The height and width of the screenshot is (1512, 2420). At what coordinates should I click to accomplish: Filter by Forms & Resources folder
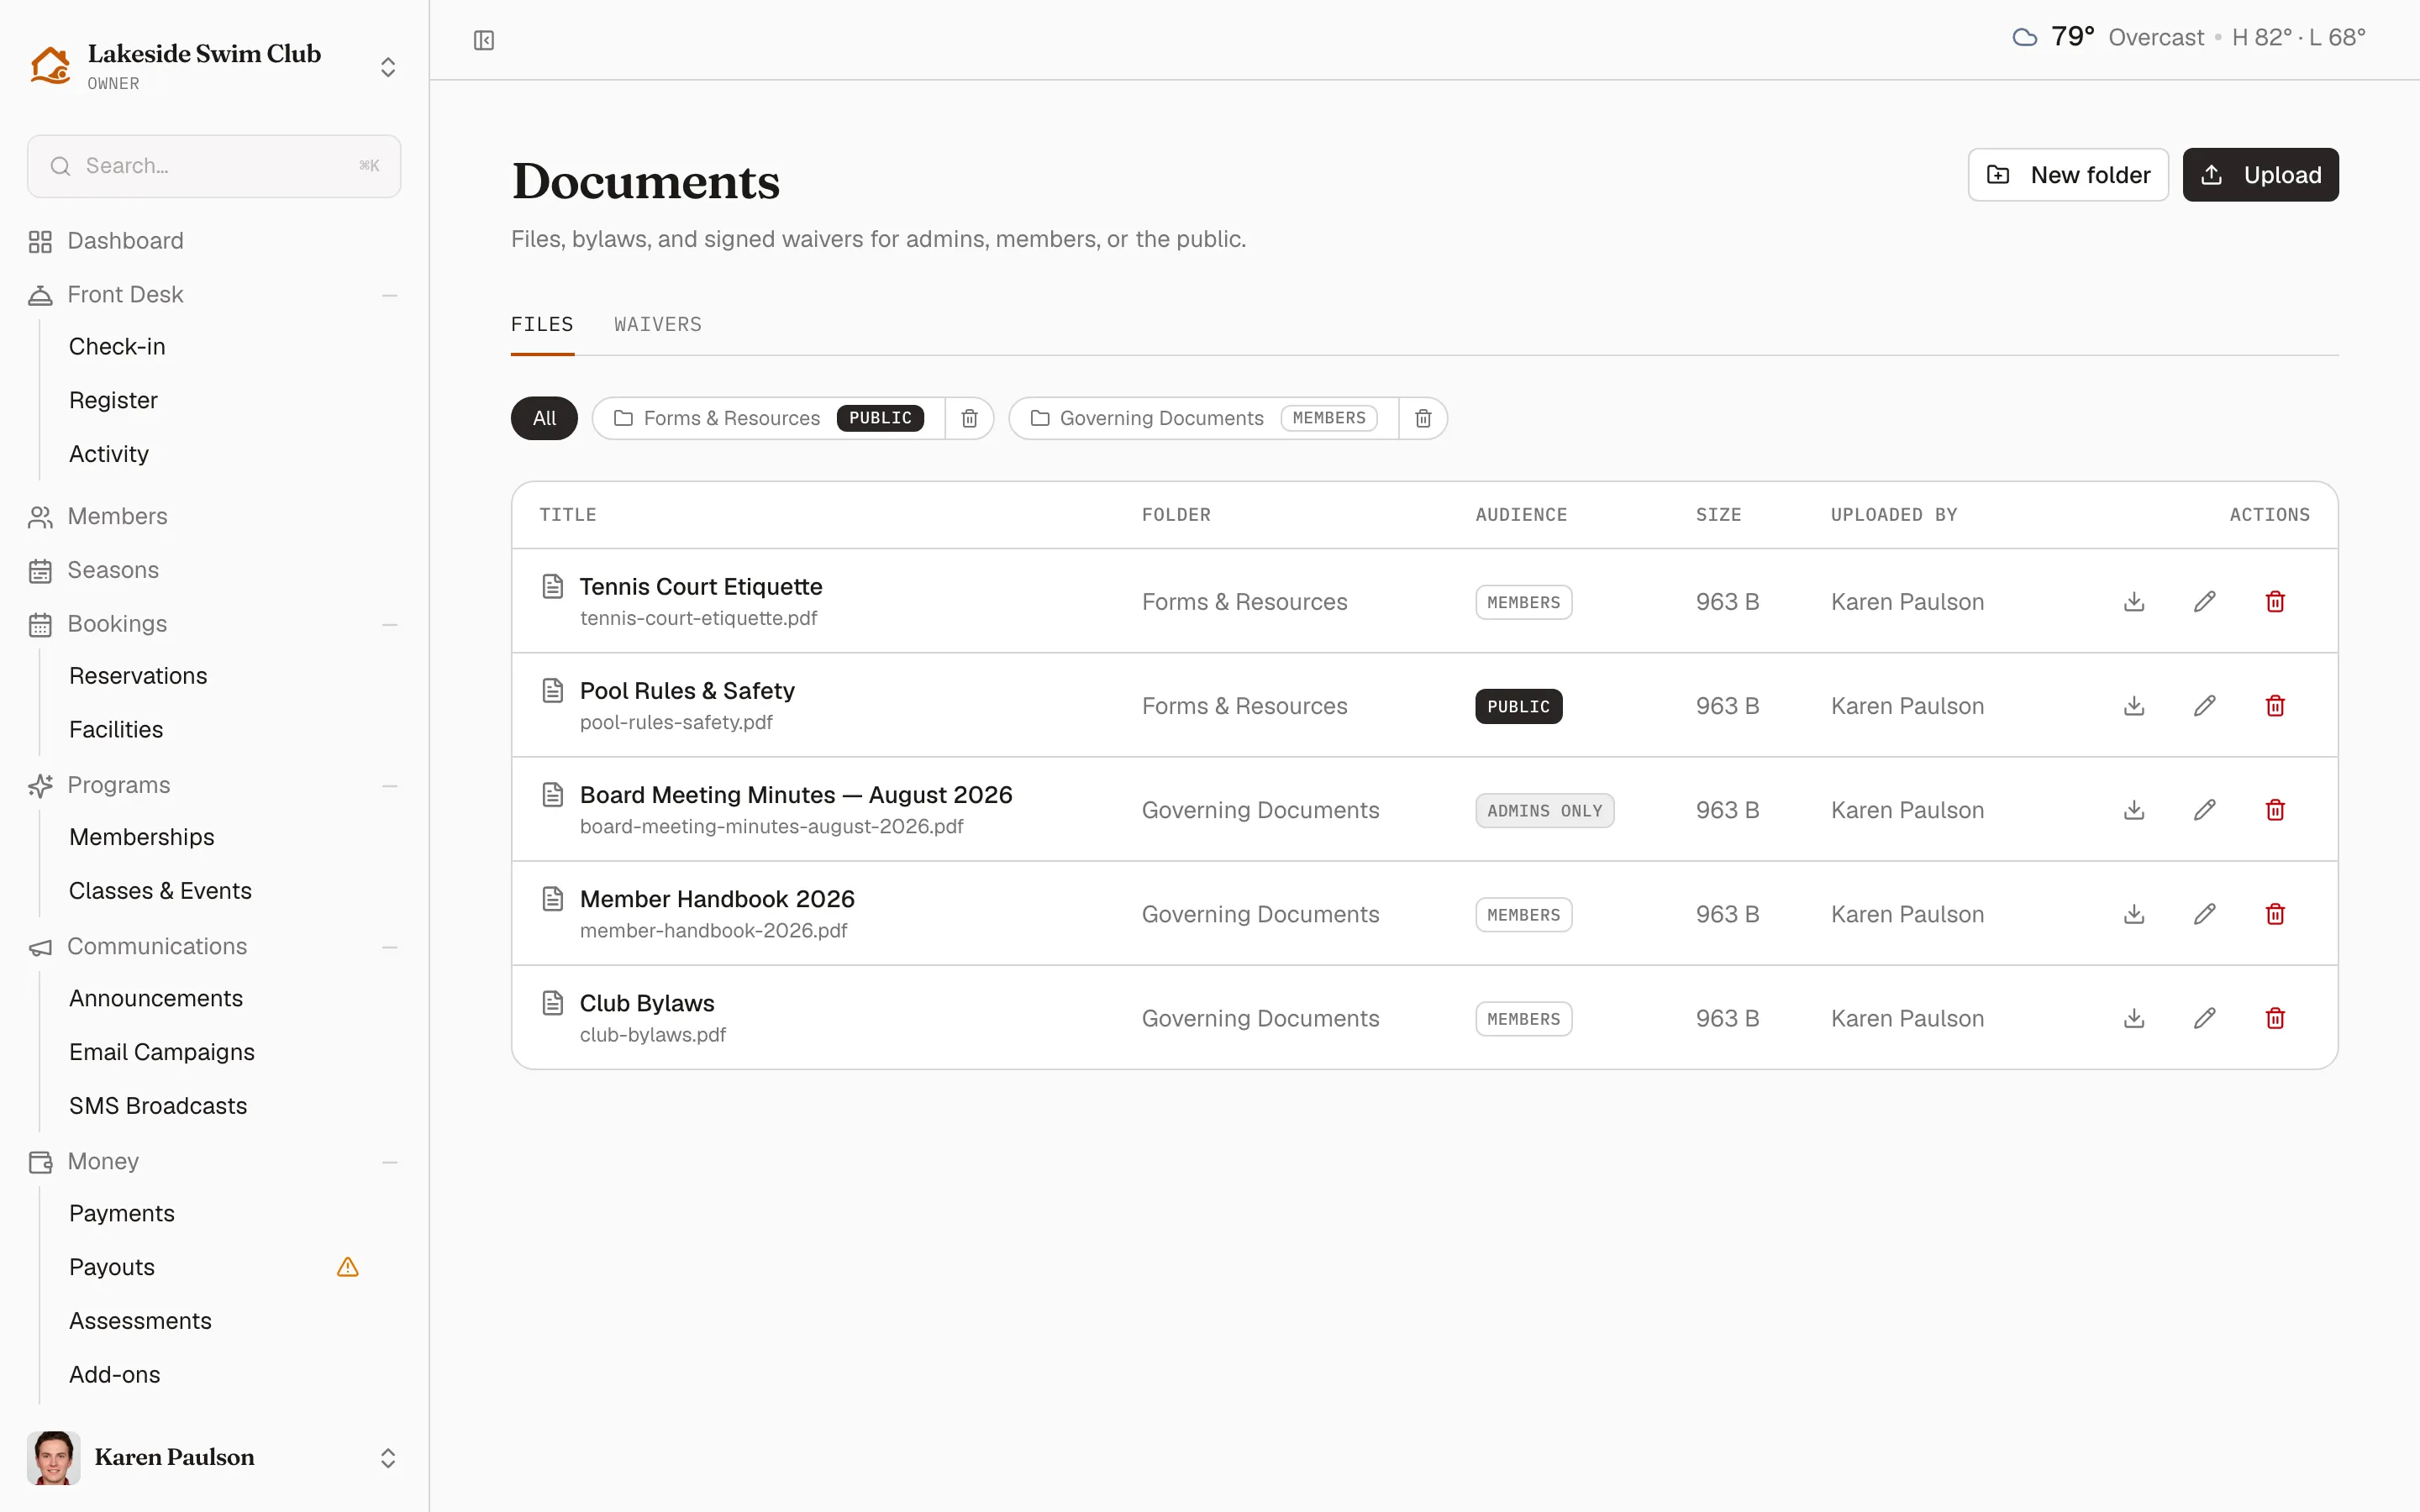[x=768, y=418]
